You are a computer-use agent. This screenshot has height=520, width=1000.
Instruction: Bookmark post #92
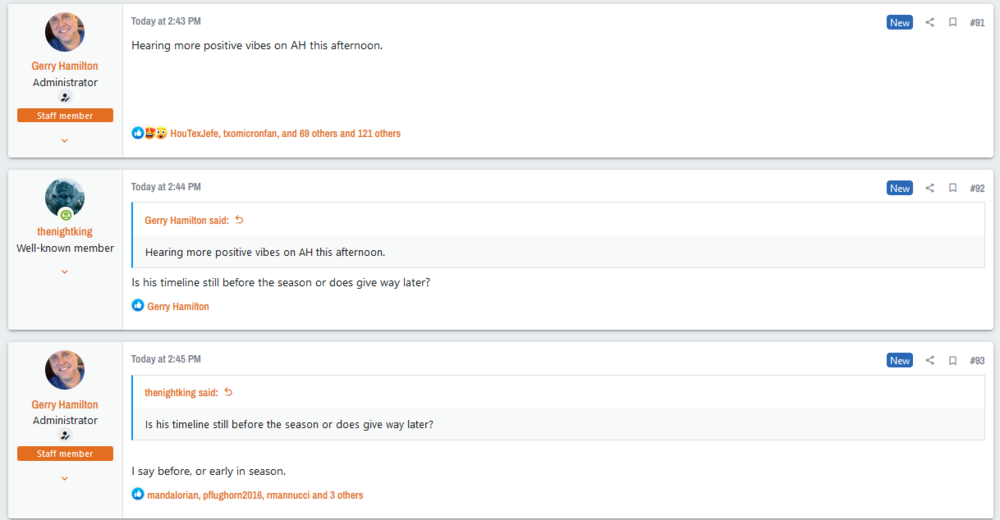[x=953, y=188]
